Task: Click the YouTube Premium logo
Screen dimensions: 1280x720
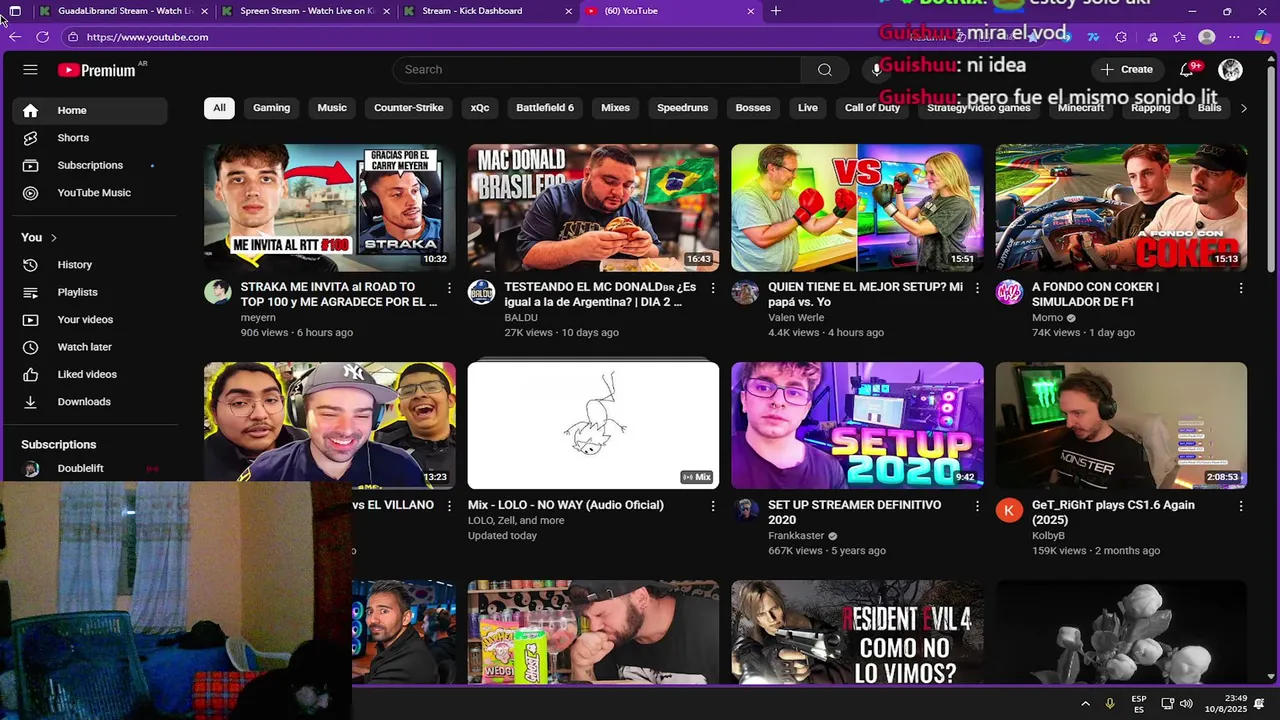Action: coord(97,70)
